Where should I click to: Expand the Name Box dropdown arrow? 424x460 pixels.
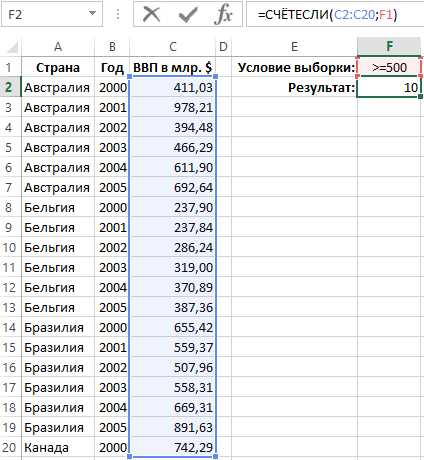tap(92, 13)
